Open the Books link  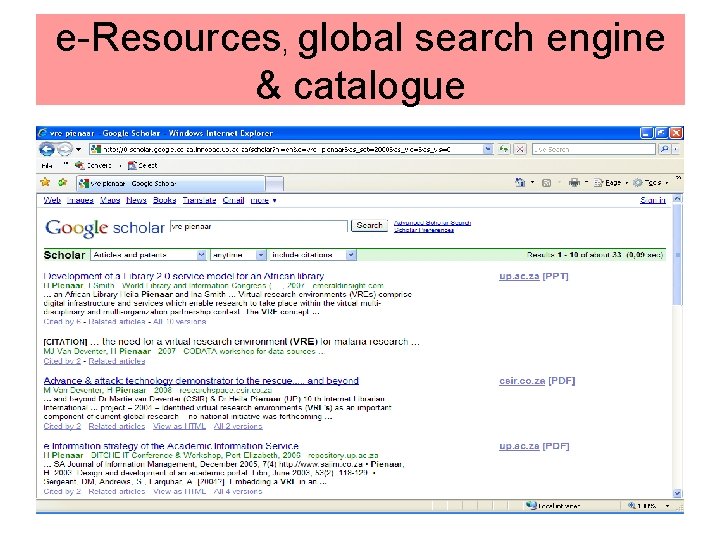tap(164, 200)
